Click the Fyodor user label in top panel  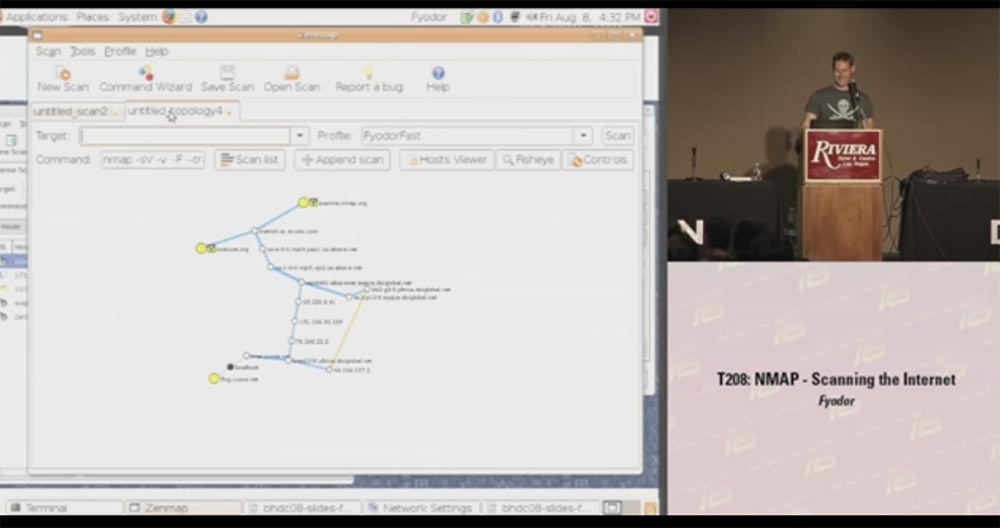(x=429, y=17)
